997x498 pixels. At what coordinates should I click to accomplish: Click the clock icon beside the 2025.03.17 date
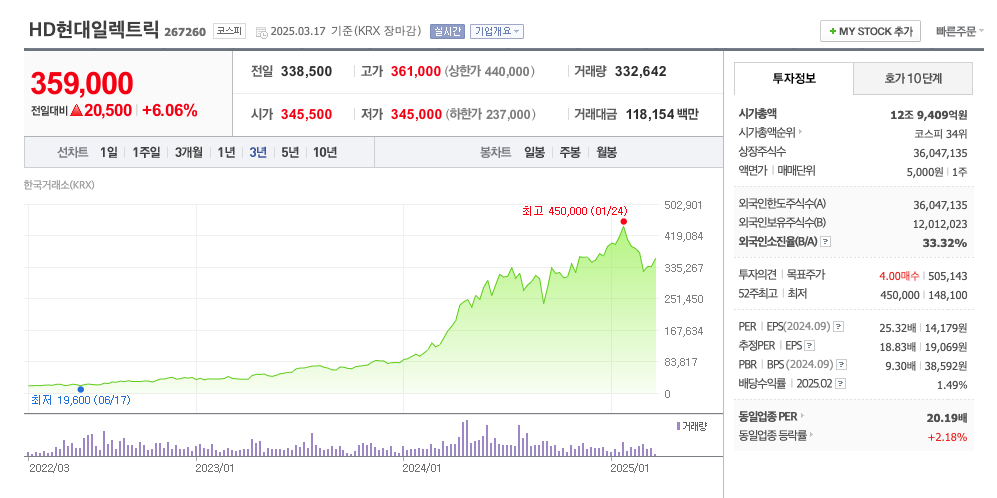tap(262, 32)
